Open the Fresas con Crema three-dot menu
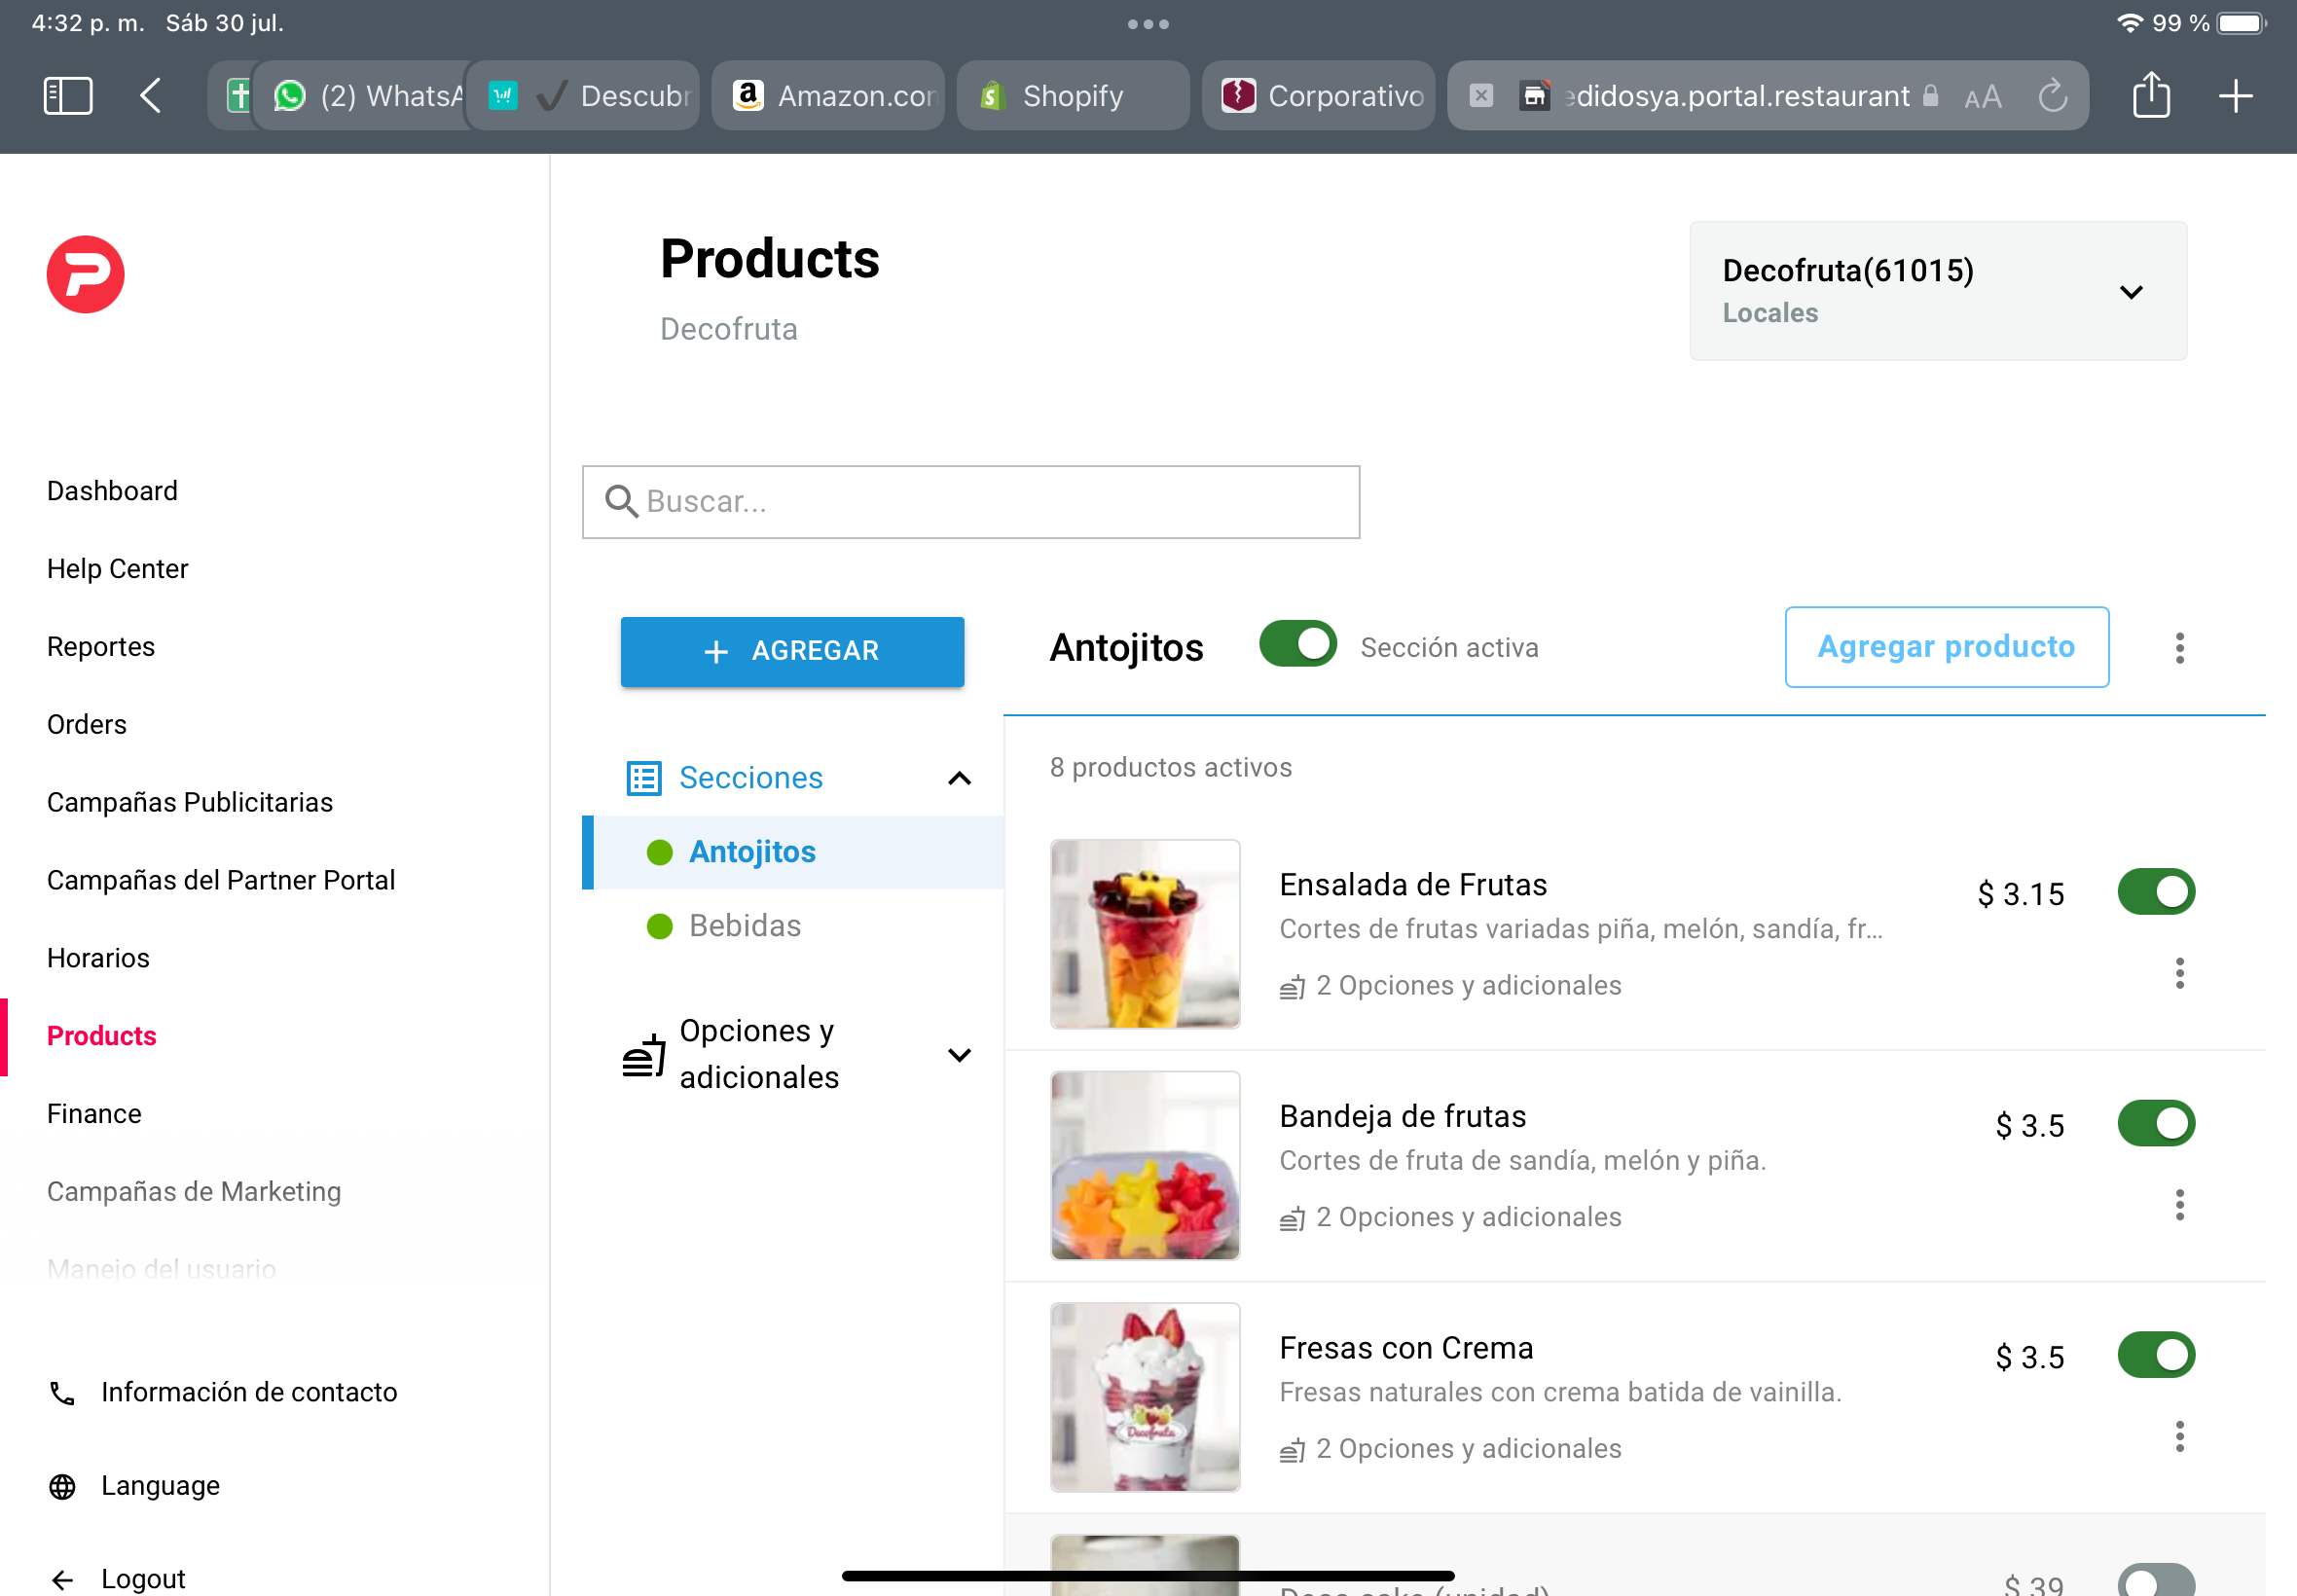 pos(2179,1437)
